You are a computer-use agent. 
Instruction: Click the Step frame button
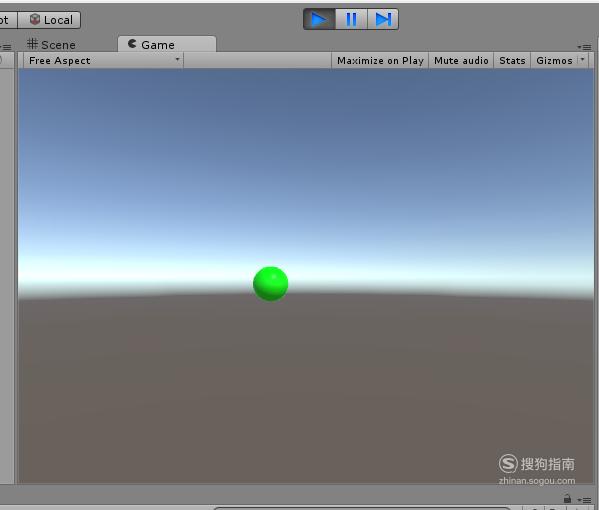click(x=383, y=19)
